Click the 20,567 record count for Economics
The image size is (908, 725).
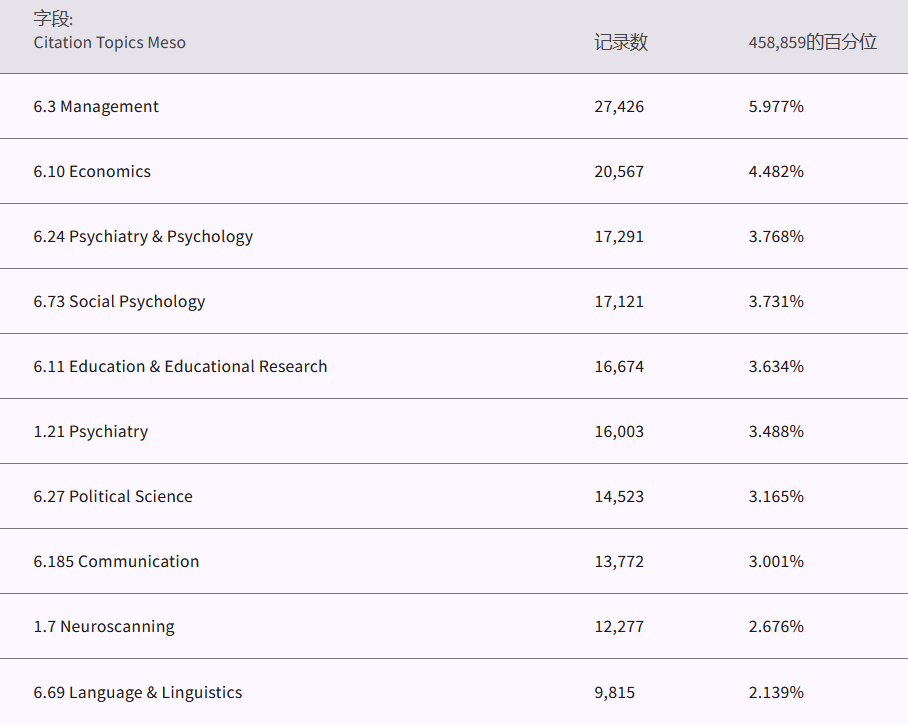(x=619, y=172)
